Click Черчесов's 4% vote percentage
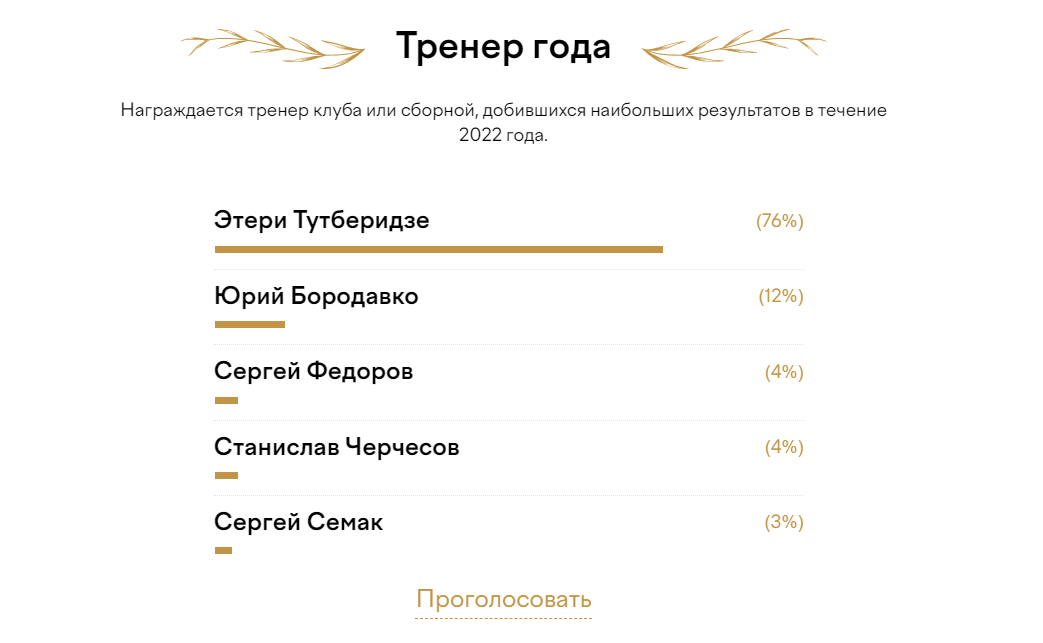Viewport: 1043px width, 643px height. [x=784, y=447]
